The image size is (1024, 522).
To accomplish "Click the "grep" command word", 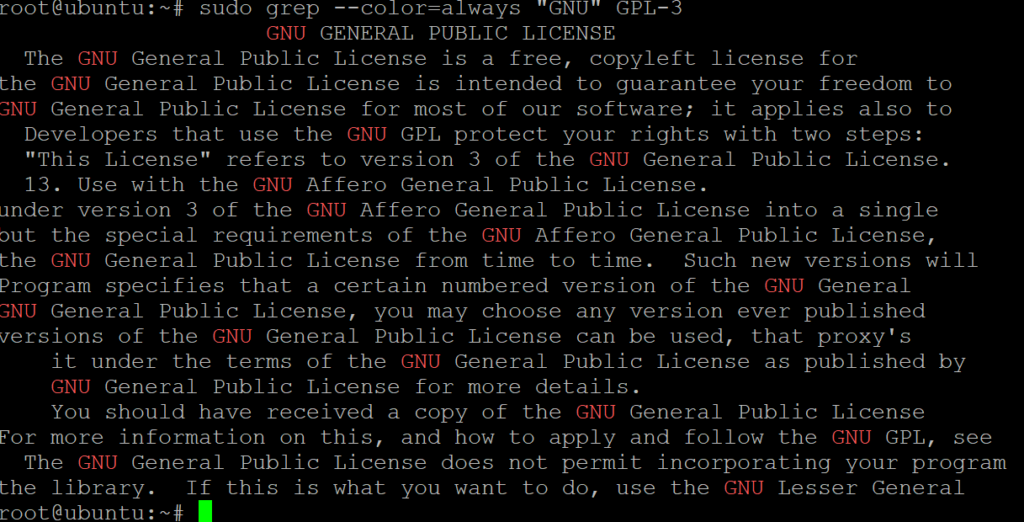I will coord(293,9).
